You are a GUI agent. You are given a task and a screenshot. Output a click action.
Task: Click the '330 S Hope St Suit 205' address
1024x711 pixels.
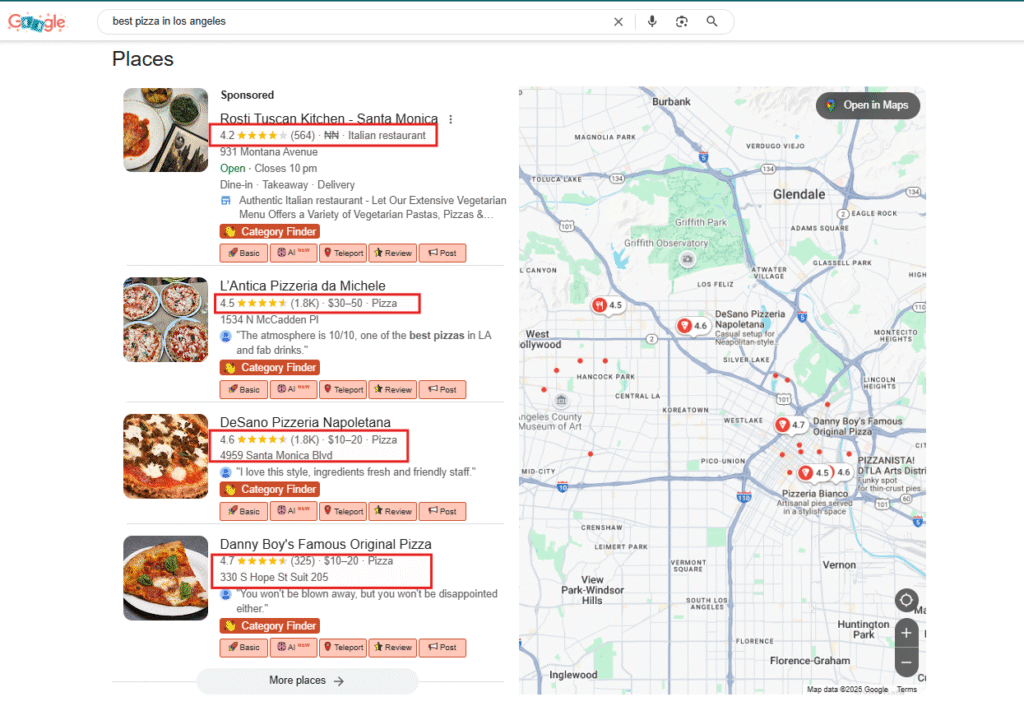point(274,577)
